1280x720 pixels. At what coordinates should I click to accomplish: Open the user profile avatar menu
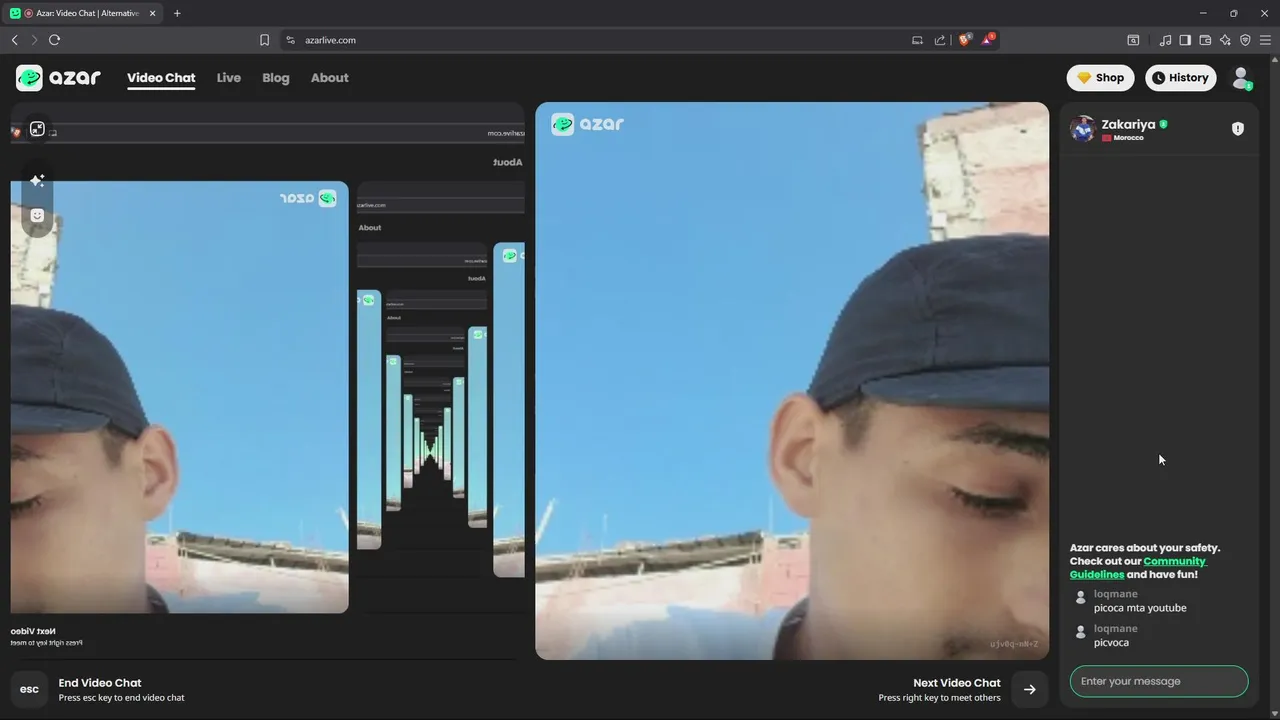(x=1241, y=78)
